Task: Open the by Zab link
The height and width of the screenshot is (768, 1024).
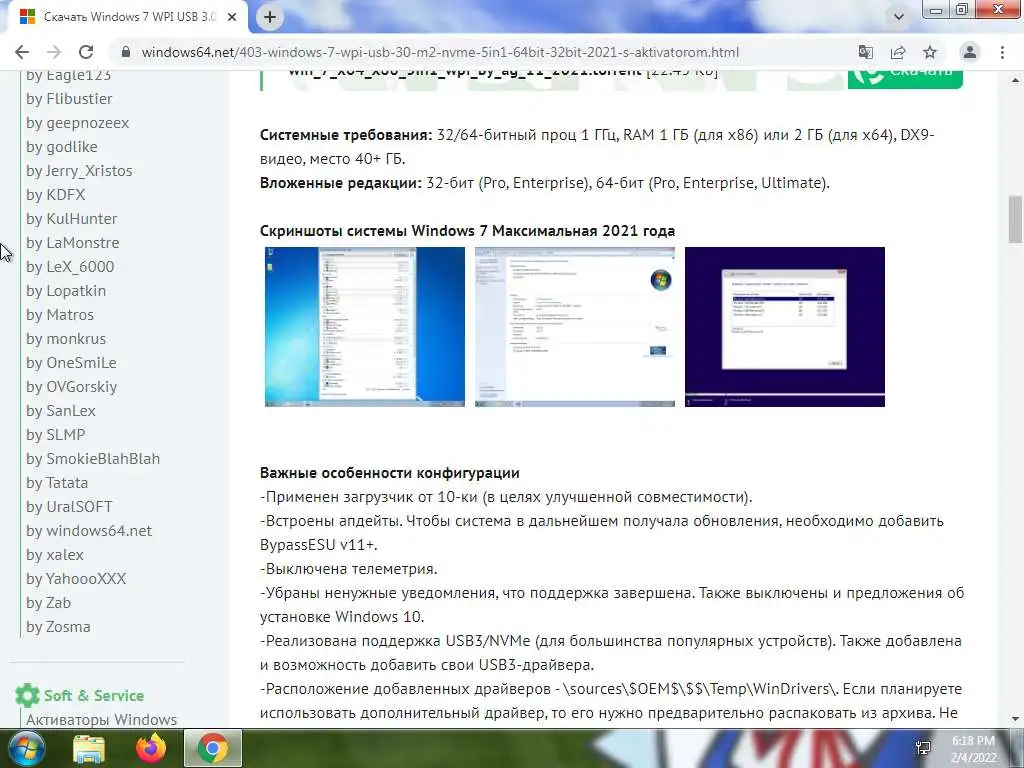Action: [x=48, y=603]
